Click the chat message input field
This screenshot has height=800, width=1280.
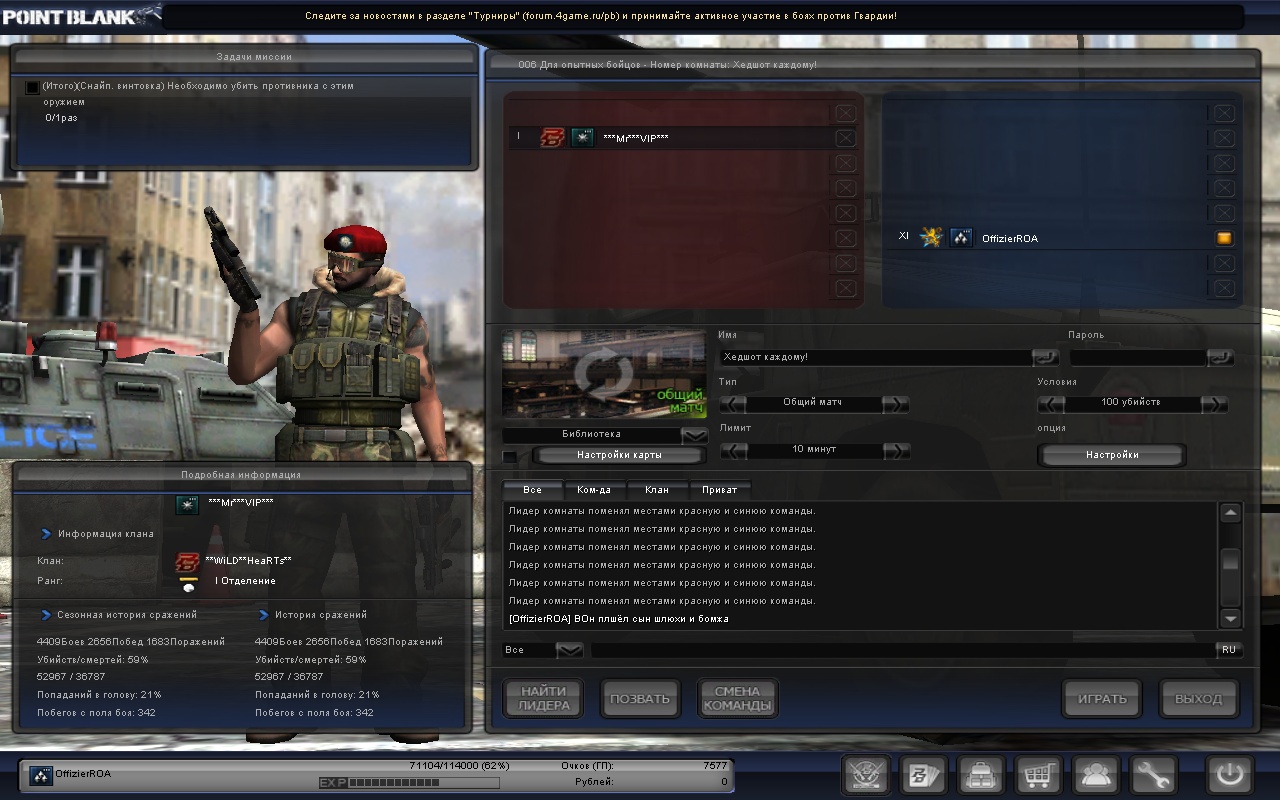903,650
